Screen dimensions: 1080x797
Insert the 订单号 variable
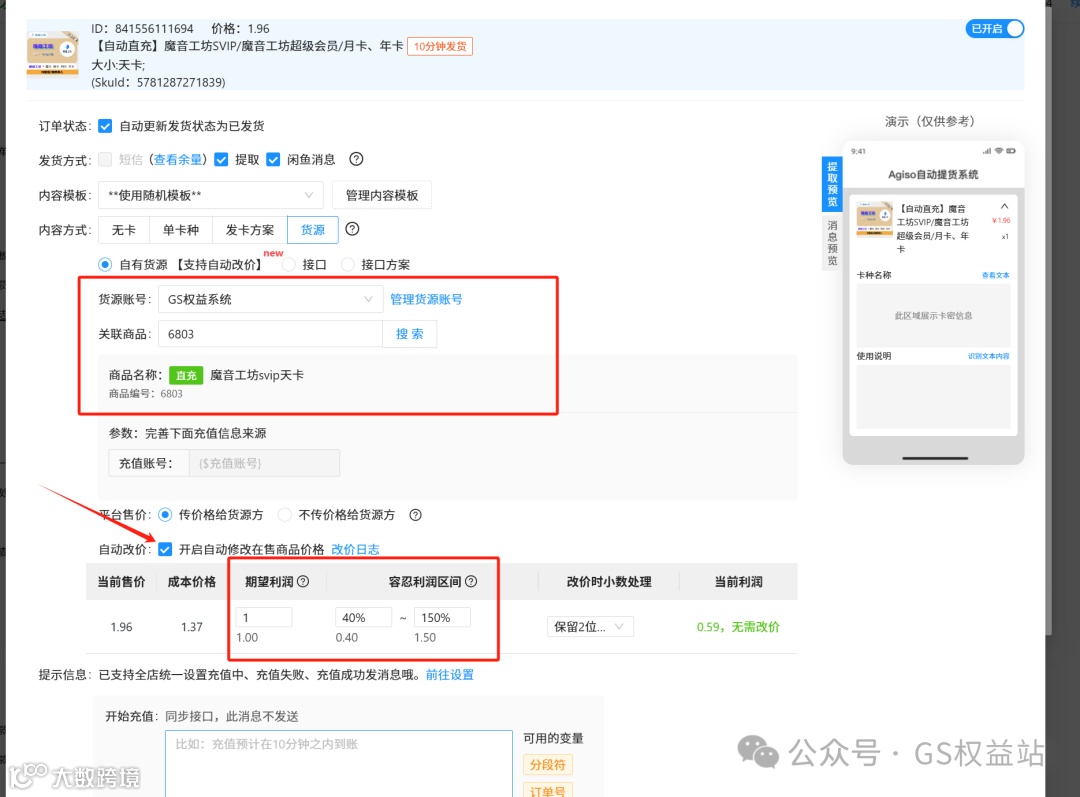[x=548, y=791]
